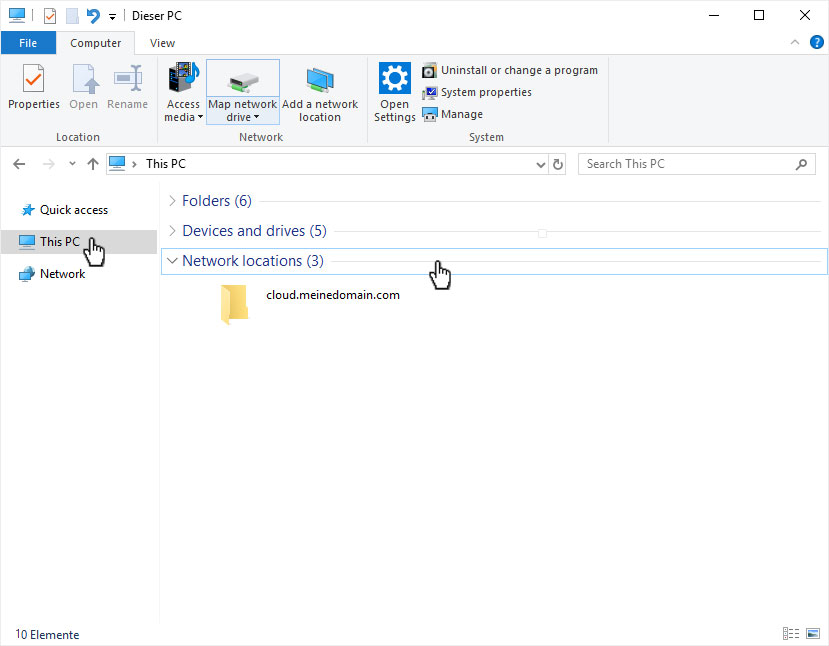Open the address bar history dropdown
The height and width of the screenshot is (646, 829).
[x=541, y=164]
